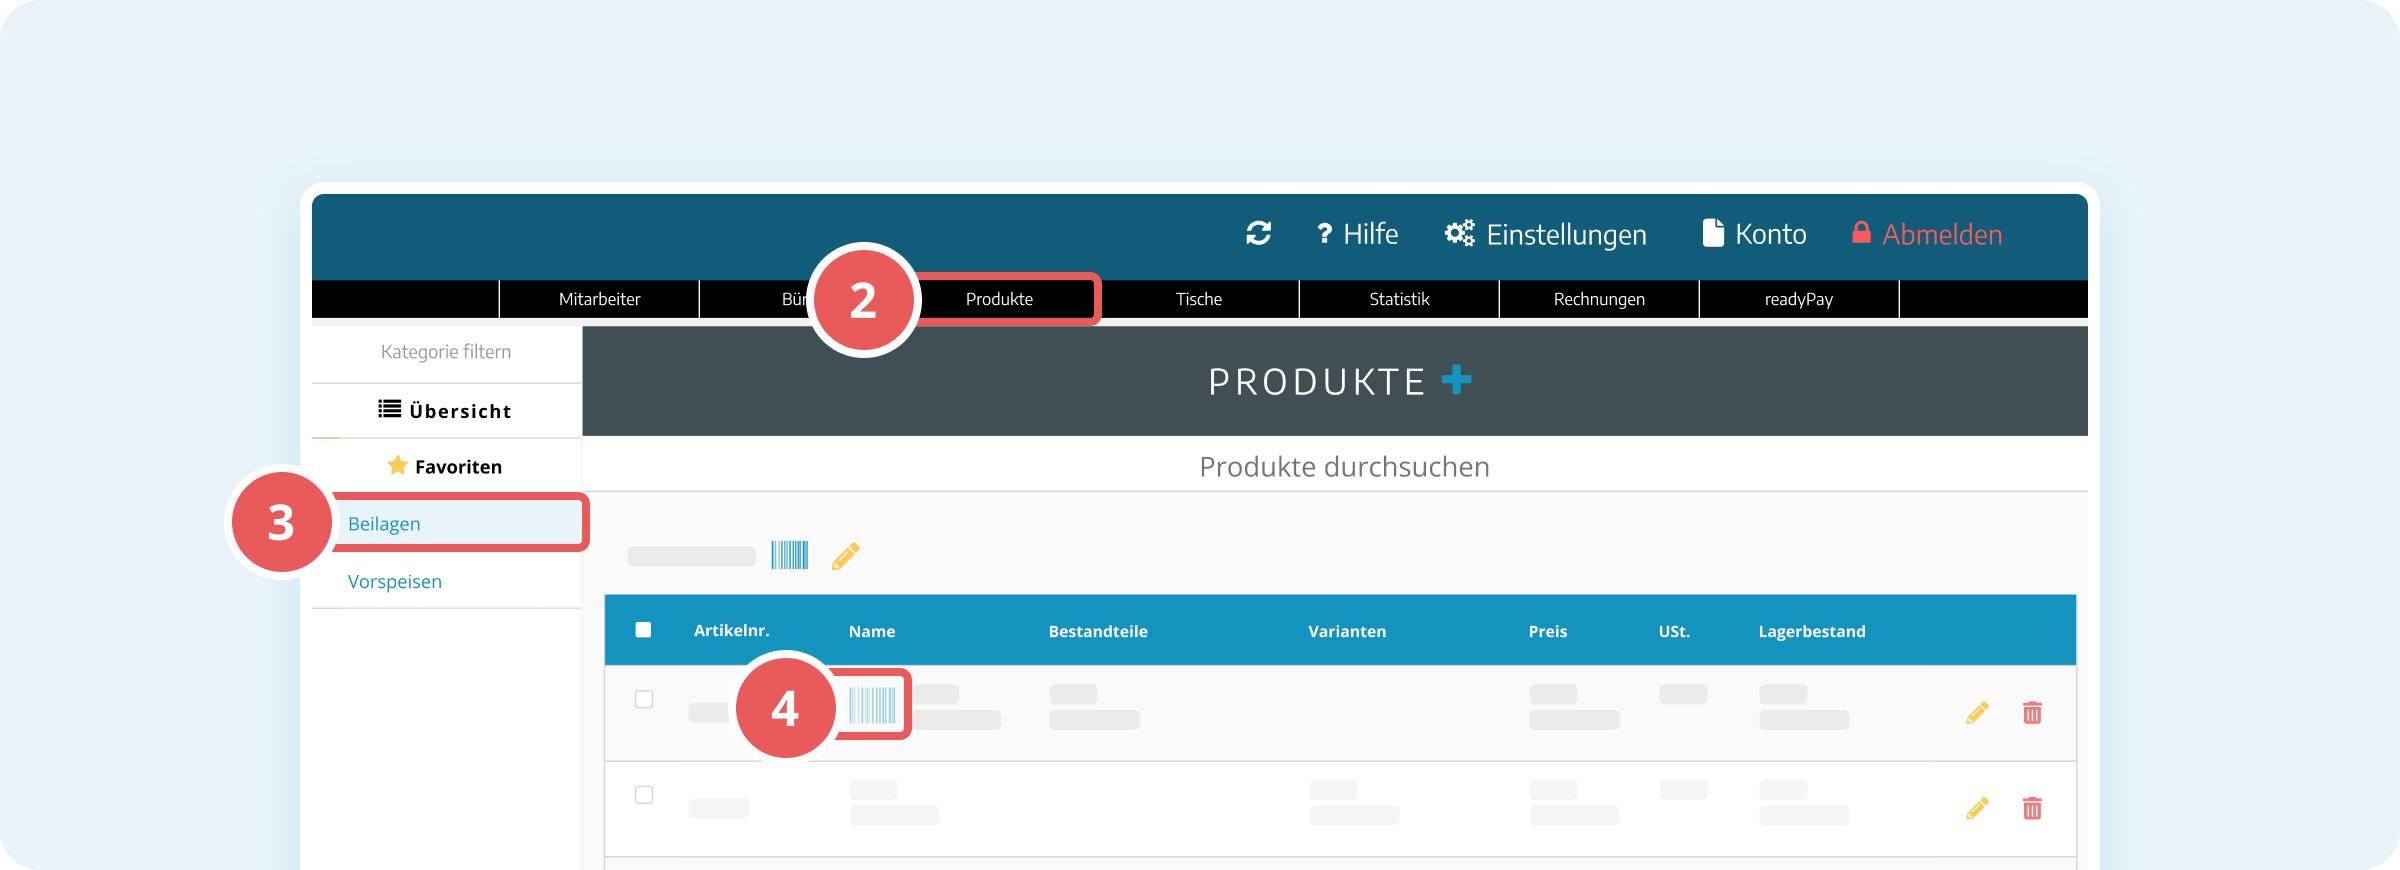Click the pencil icon above the table
2400x870 pixels.
pos(846,556)
